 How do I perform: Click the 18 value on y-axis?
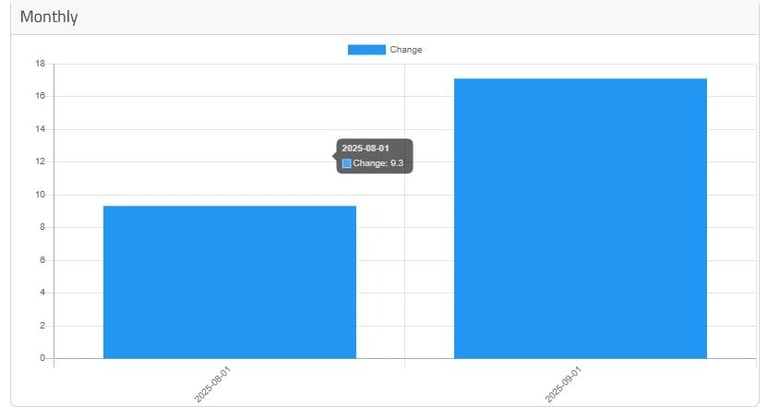40,63
